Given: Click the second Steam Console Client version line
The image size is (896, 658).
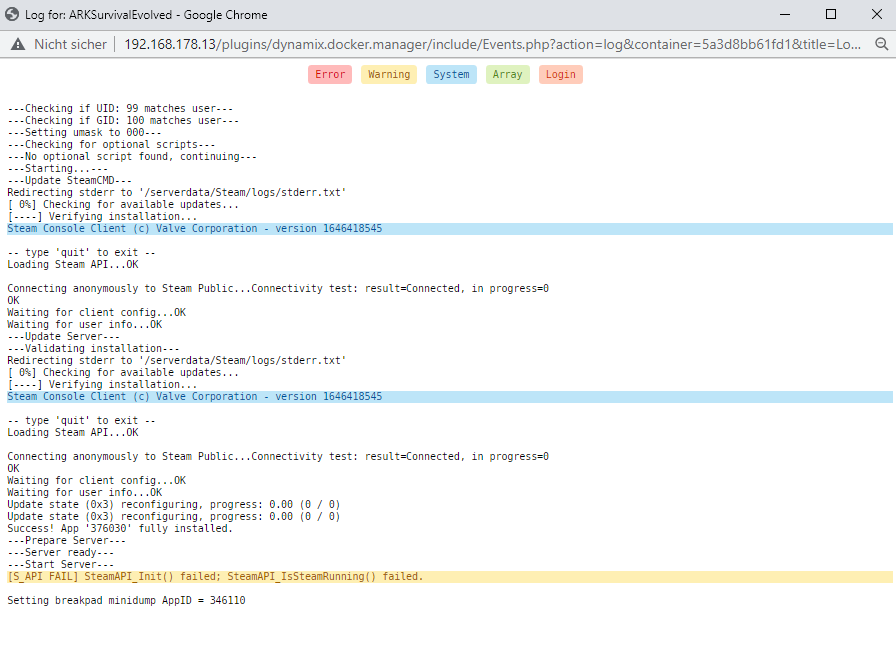Looking at the screenshot, I should (x=450, y=396).
